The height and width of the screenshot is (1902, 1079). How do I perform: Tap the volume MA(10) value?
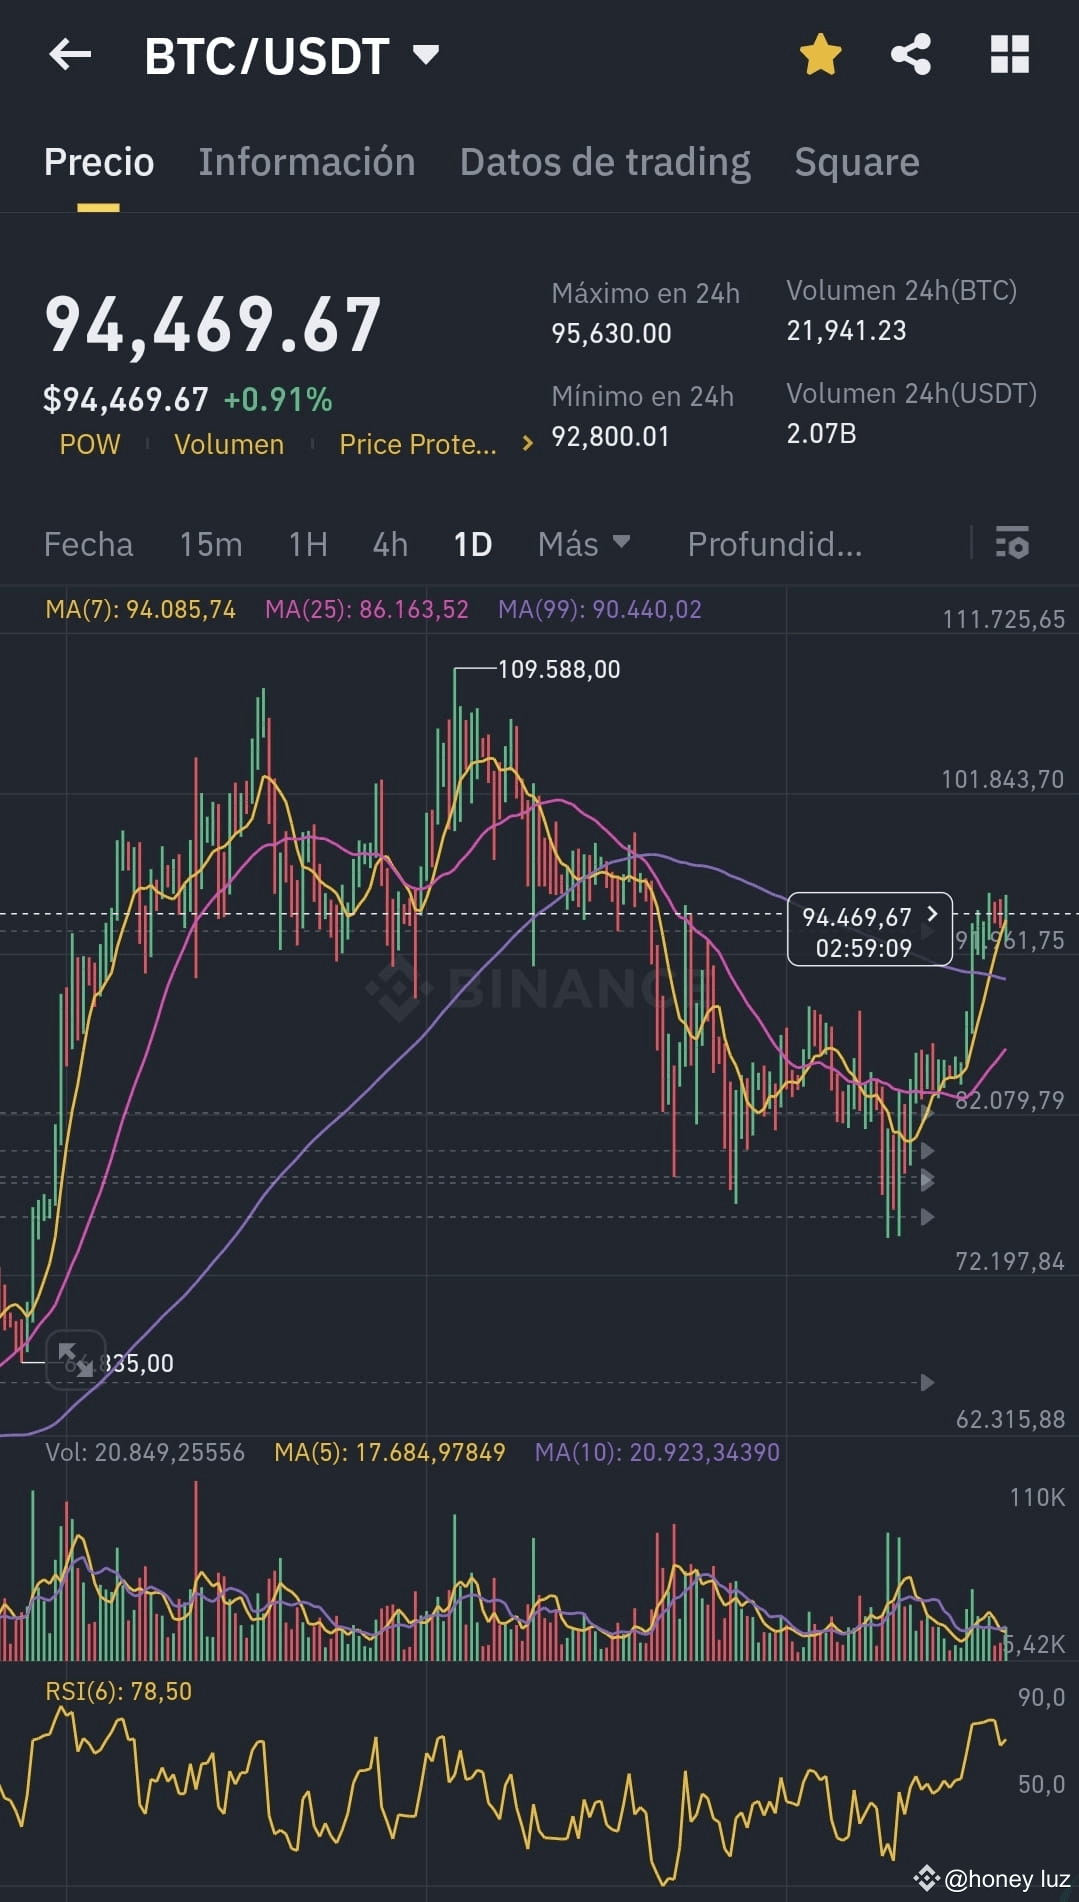(x=657, y=1452)
